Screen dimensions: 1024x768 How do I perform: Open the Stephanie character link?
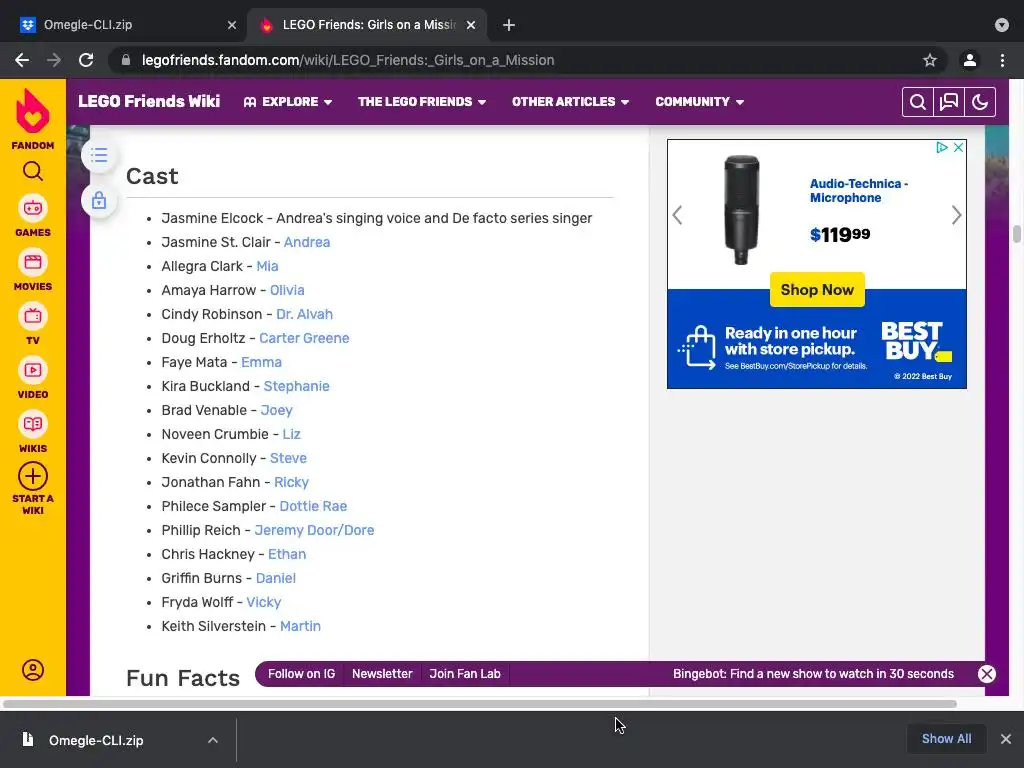(x=296, y=386)
